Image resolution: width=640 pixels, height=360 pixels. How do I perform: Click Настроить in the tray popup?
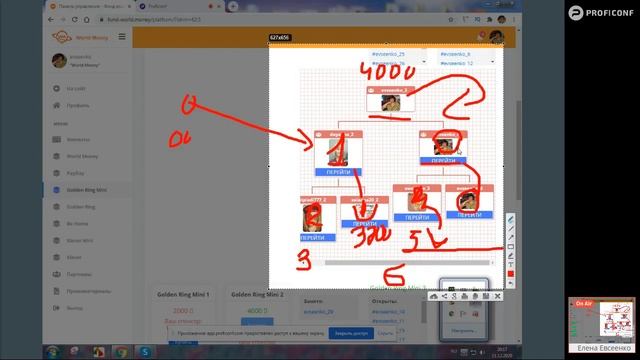[463, 331]
